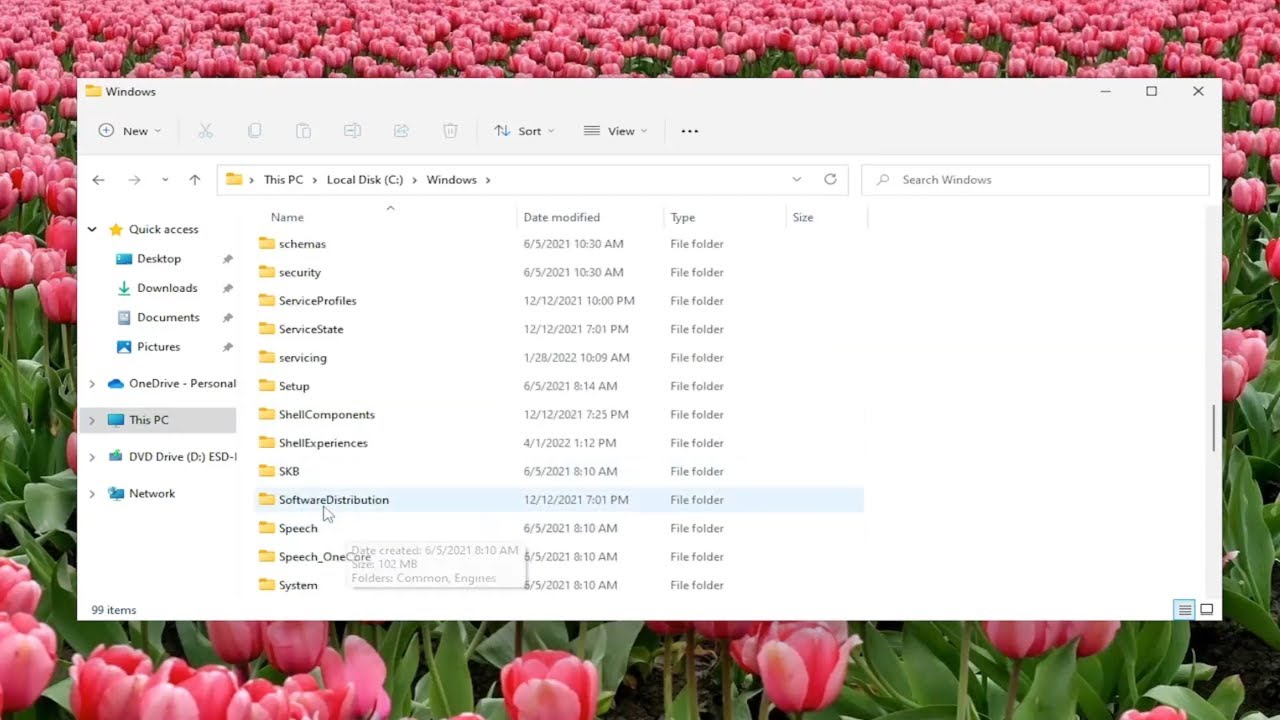Open Downloads in Quick access
Viewport: 1280px width, 720px height.
coord(167,288)
